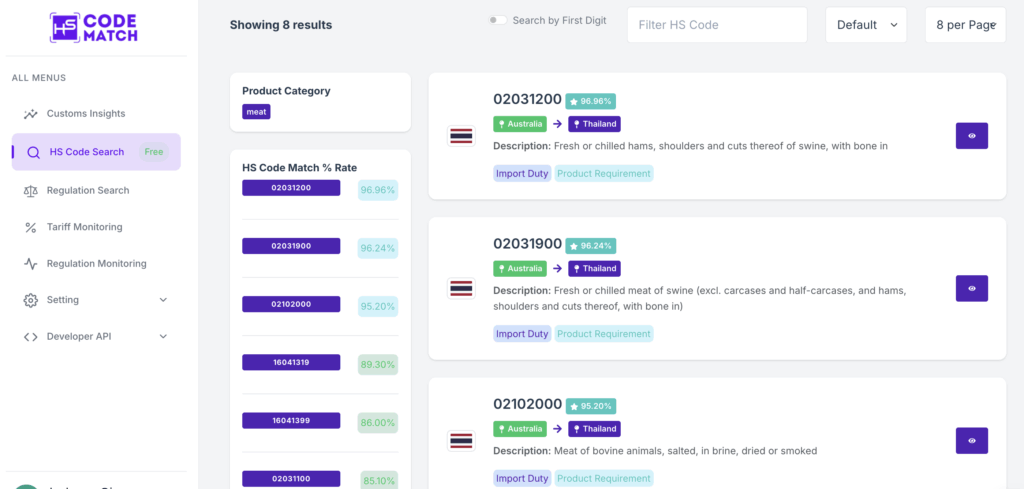The width and height of the screenshot is (1024, 489).
Task: View details with eye button for 02031900
Action: (x=971, y=288)
